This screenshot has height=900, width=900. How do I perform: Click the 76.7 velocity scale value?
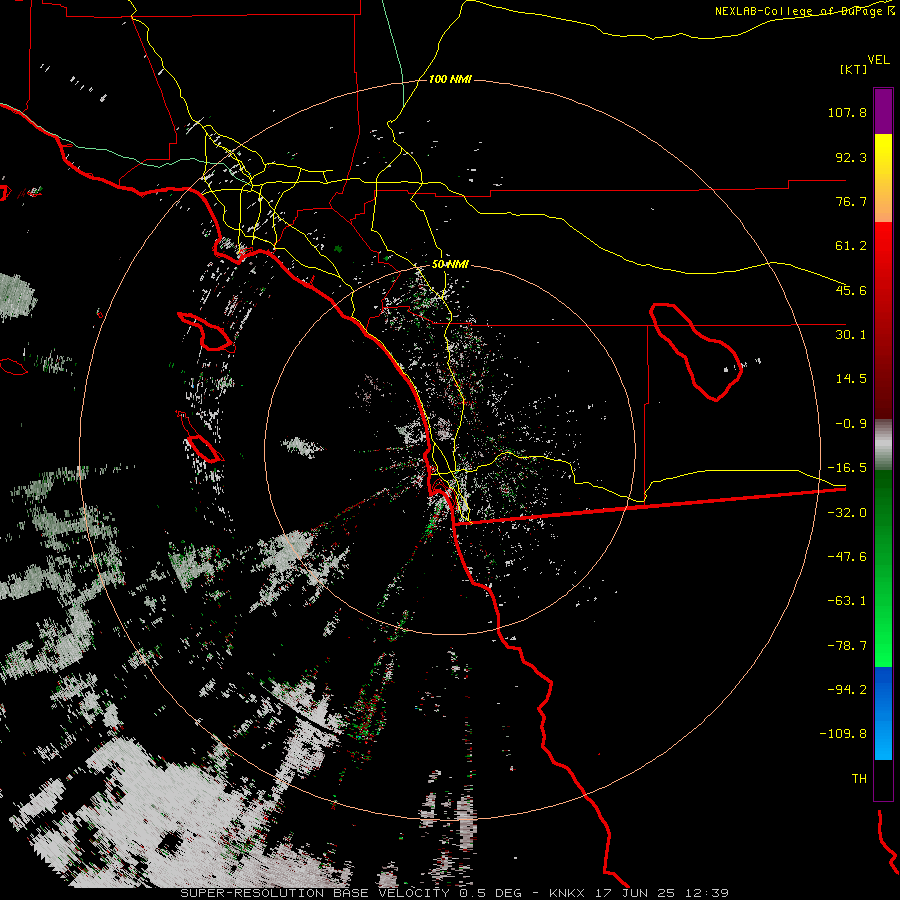[851, 201]
